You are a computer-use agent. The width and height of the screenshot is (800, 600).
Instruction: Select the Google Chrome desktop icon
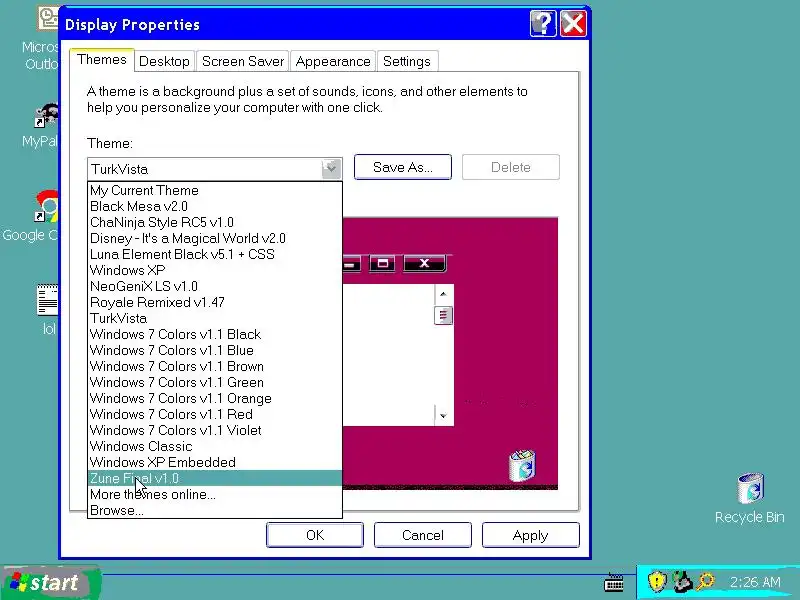pyautogui.click(x=46, y=207)
